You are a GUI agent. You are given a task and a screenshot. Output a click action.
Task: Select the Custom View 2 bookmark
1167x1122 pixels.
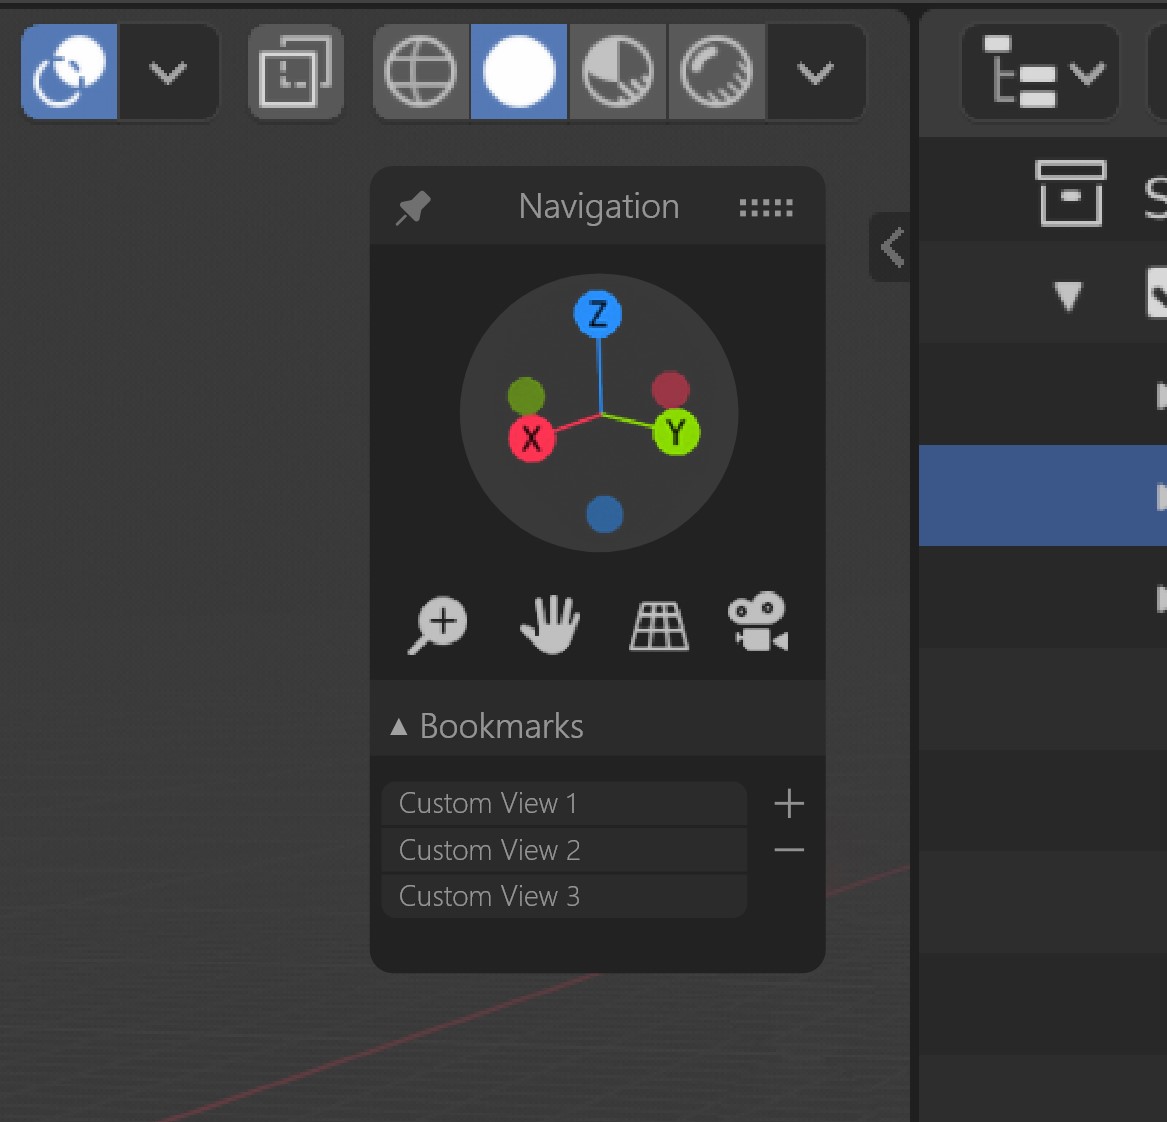(x=564, y=850)
